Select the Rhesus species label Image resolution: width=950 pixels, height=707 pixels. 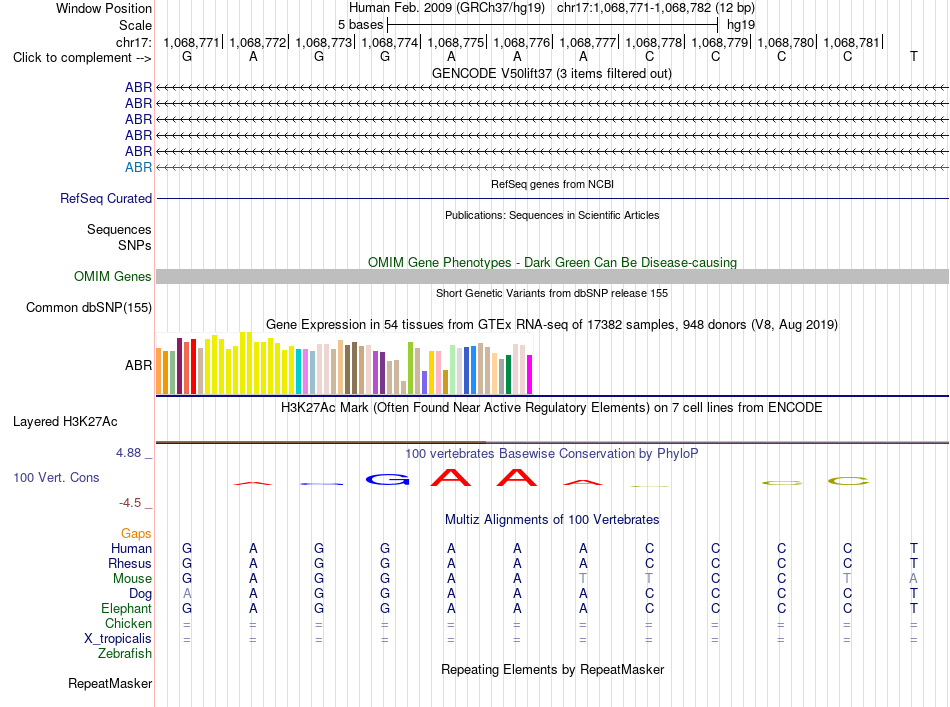coord(130,563)
